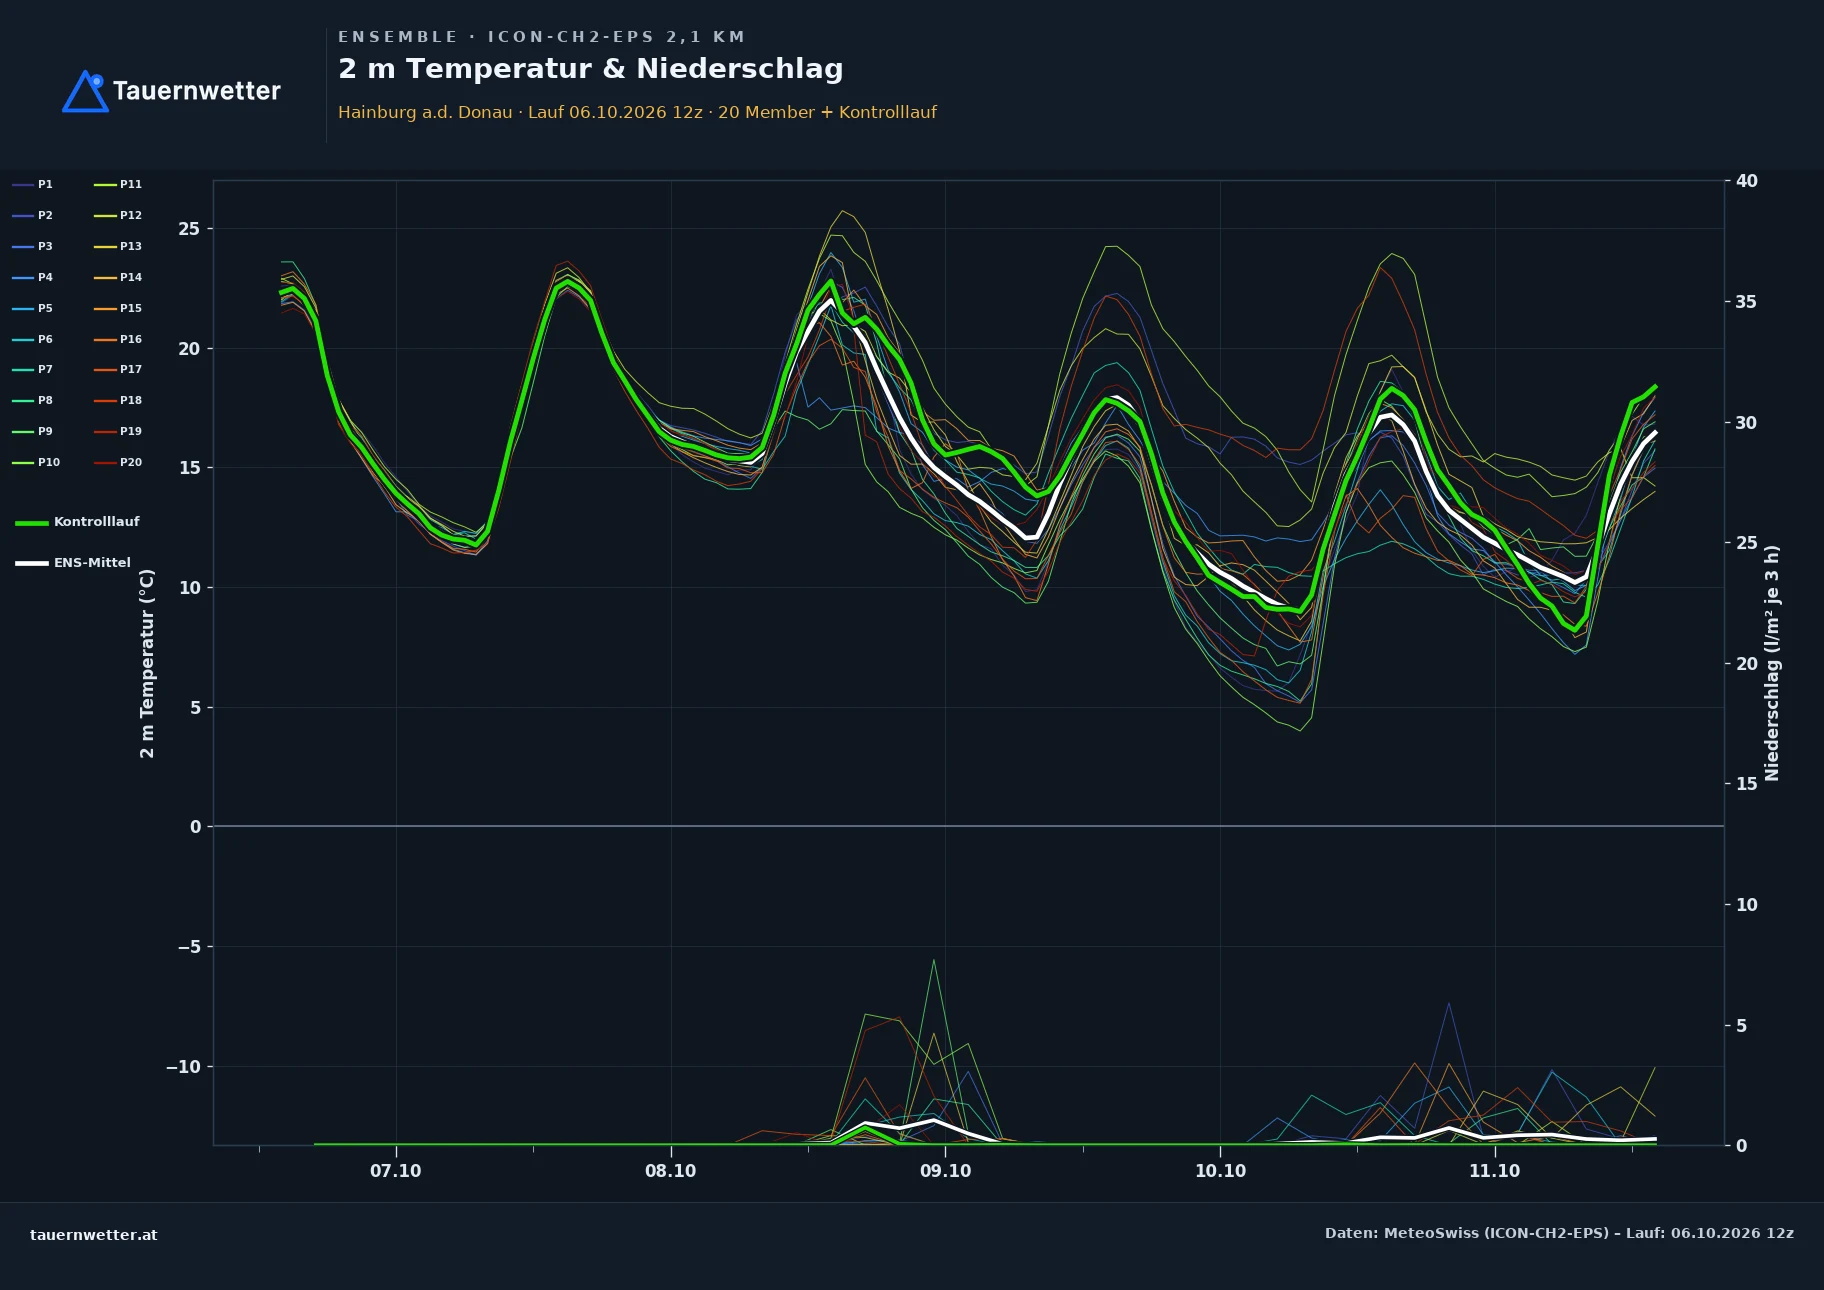This screenshot has width=1824, height=1290.
Task: Click the 09.10 date axis label
Action: [x=945, y=1171]
